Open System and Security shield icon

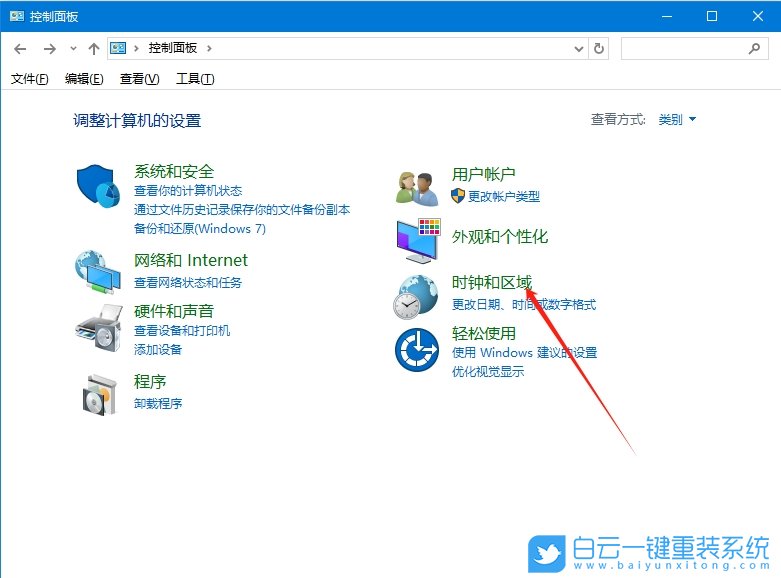pos(98,186)
